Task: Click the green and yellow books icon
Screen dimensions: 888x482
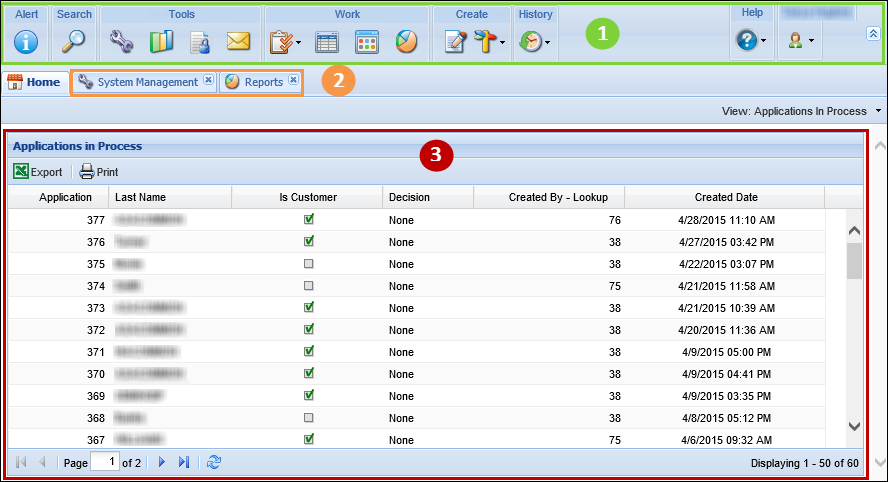Action: [161, 41]
